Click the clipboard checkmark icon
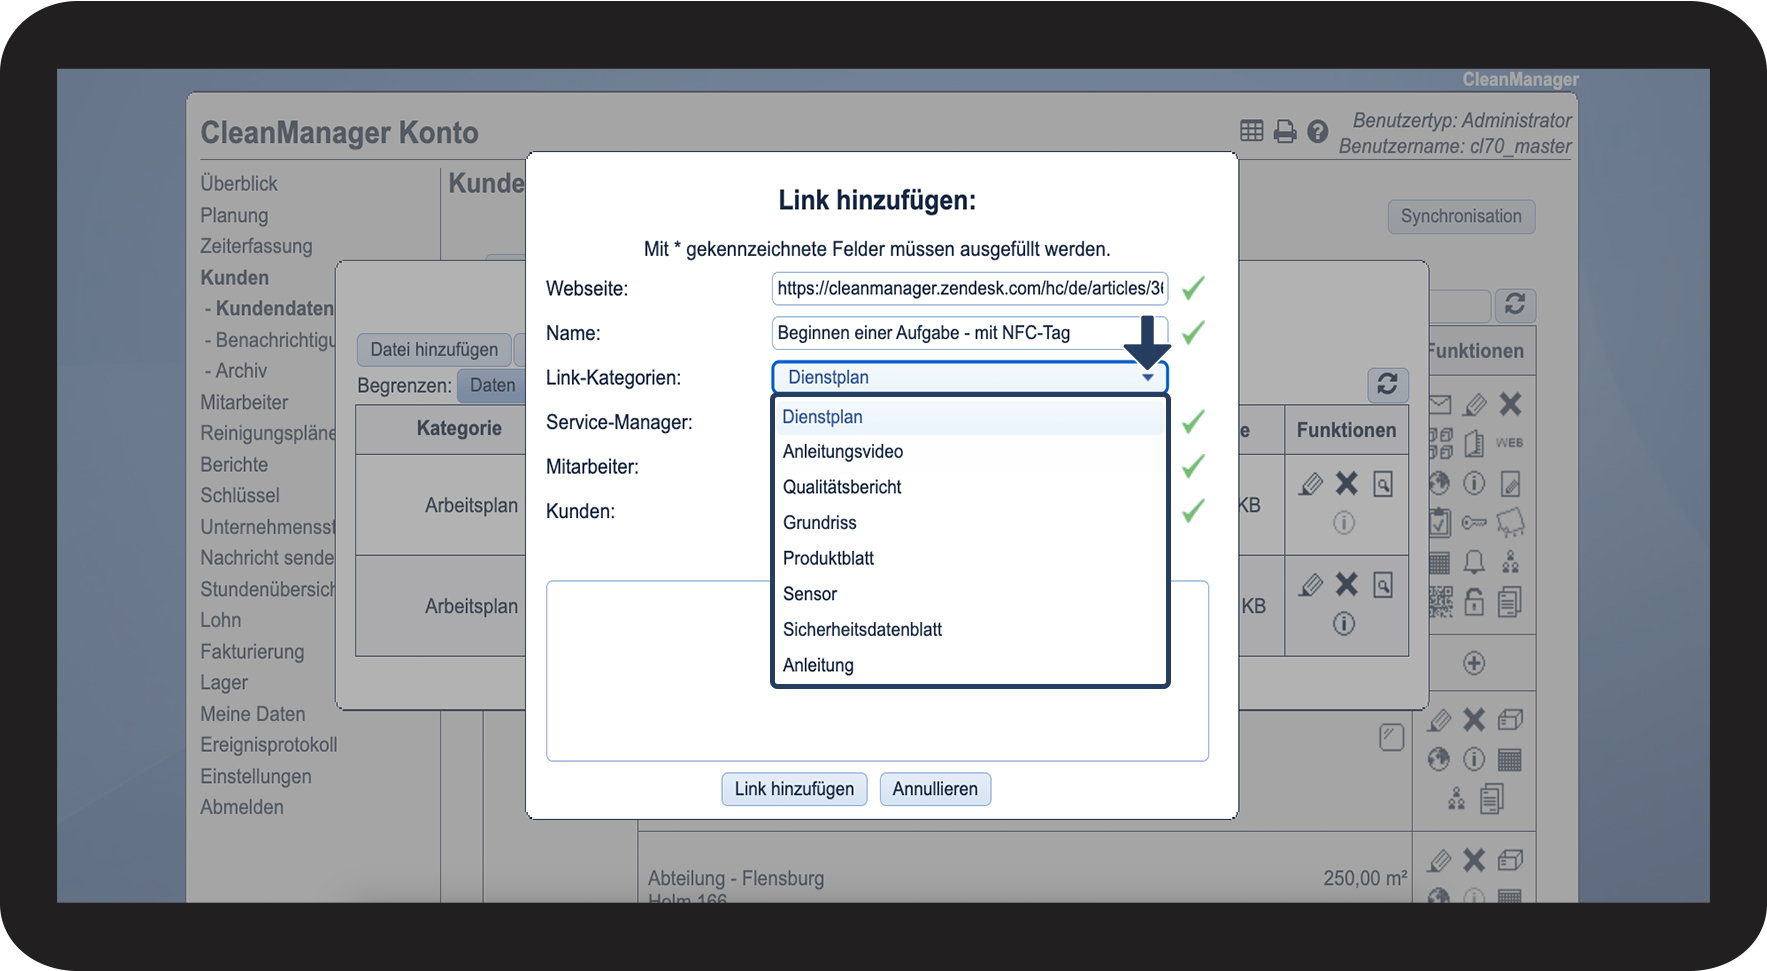The height and width of the screenshot is (971, 1767). pyautogui.click(x=1440, y=522)
